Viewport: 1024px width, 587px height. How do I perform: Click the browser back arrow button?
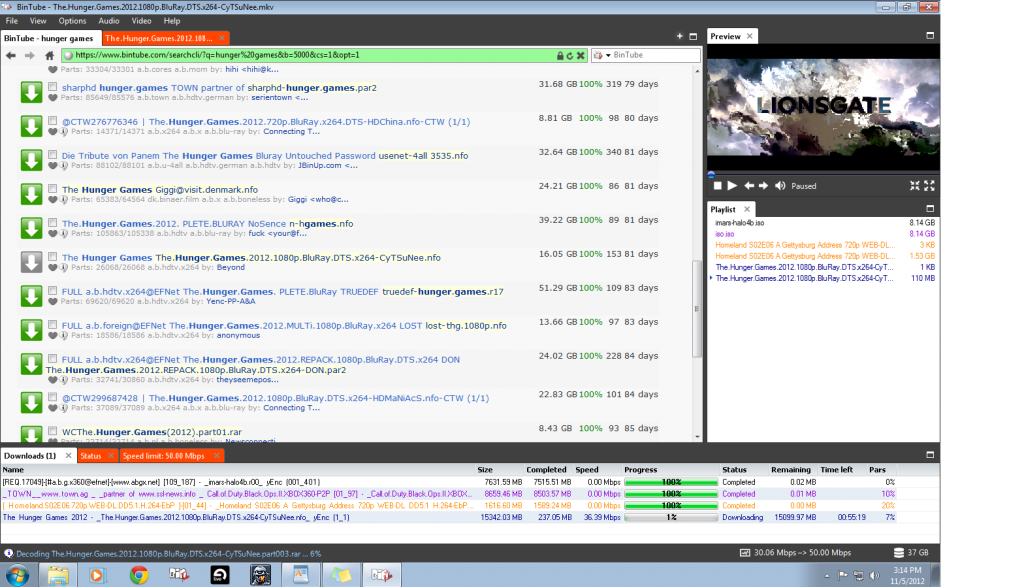[x=11, y=55]
